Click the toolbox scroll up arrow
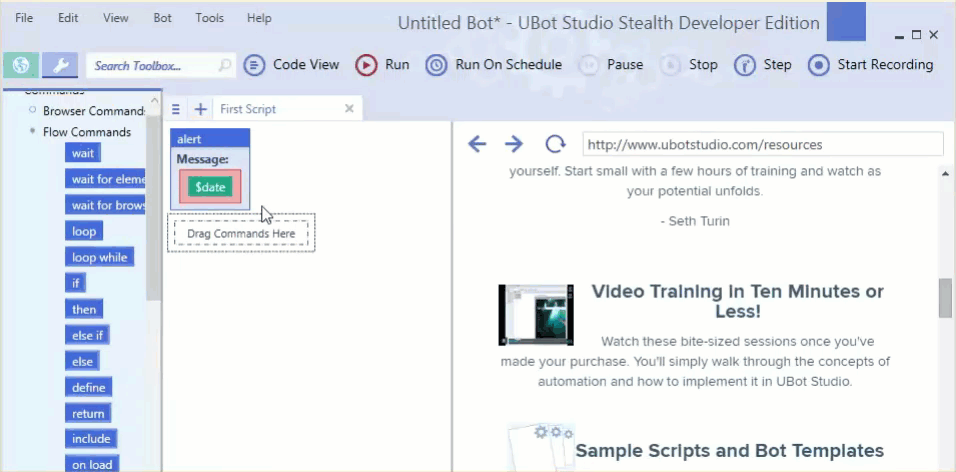The height and width of the screenshot is (472, 956). (x=154, y=99)
